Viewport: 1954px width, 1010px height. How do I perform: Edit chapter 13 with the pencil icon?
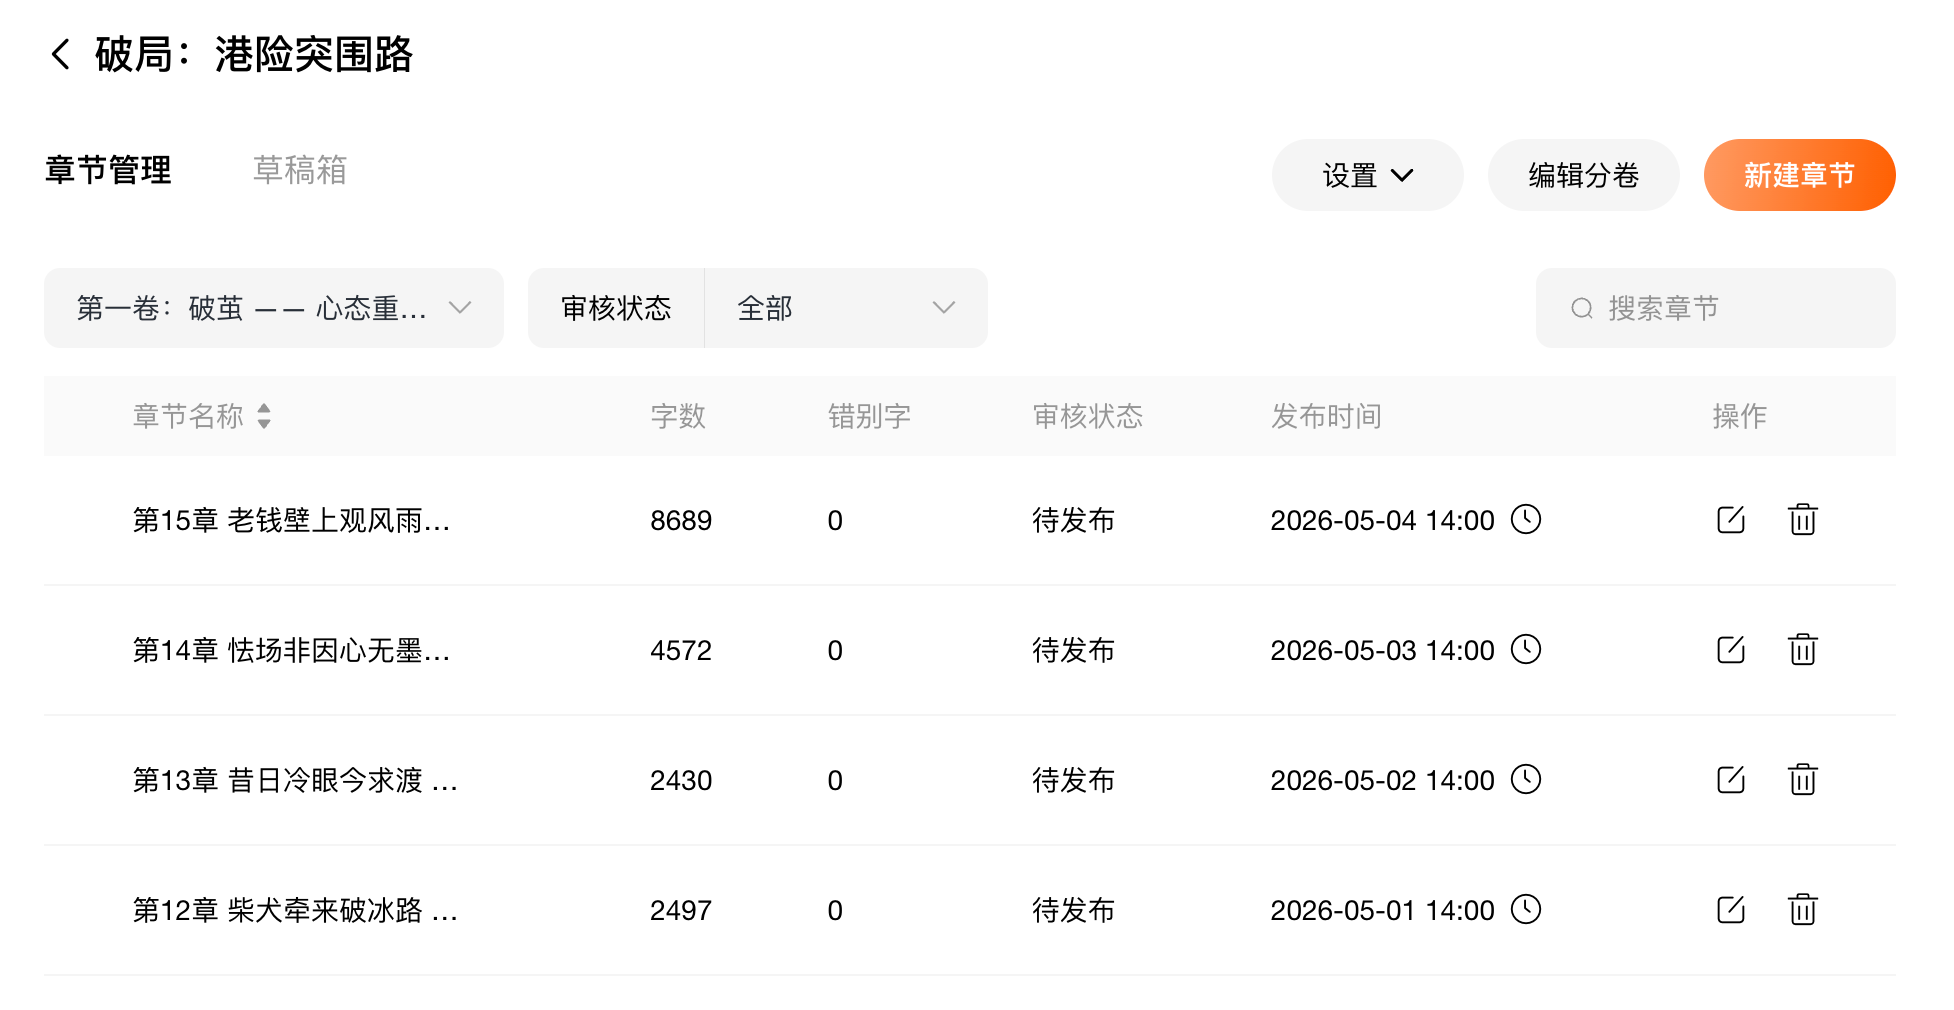[1730, 780]
